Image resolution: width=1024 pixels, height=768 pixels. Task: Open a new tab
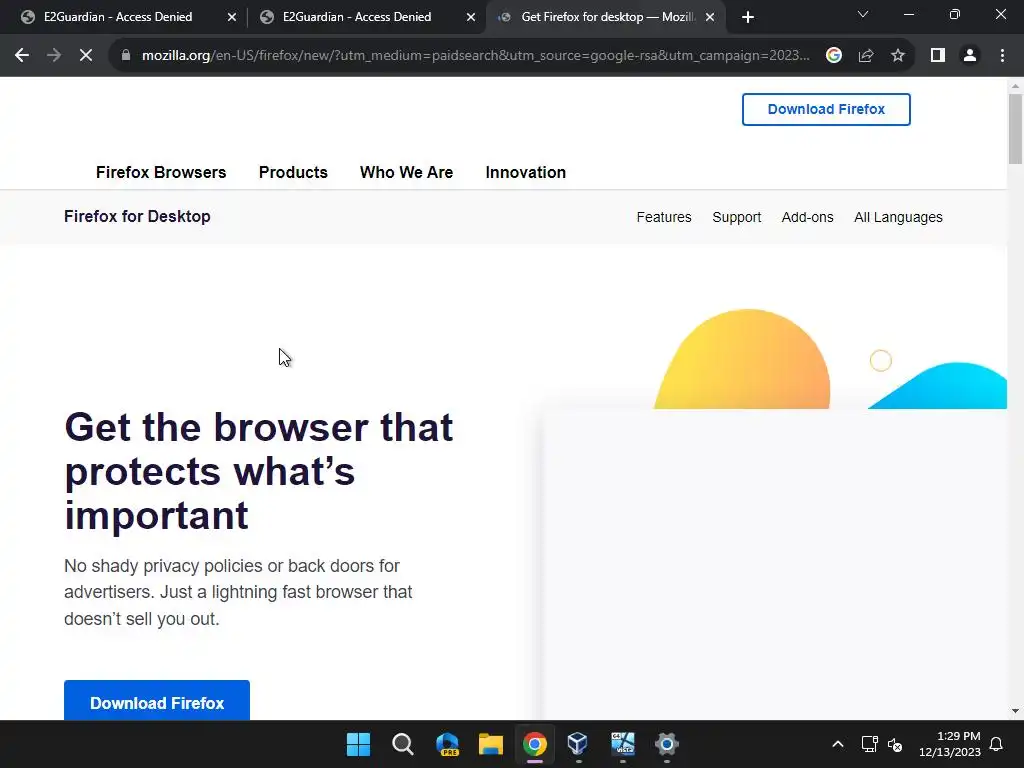point(748,17)
